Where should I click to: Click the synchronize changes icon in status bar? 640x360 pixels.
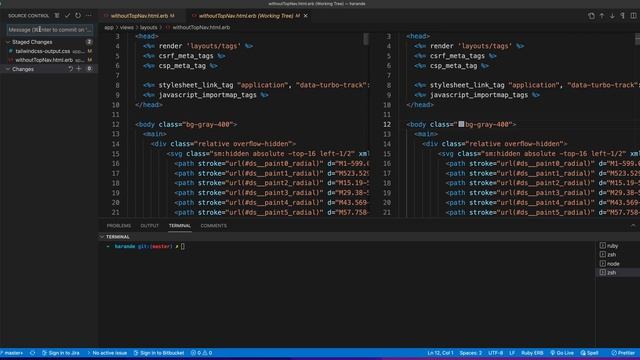coord(33,353)
